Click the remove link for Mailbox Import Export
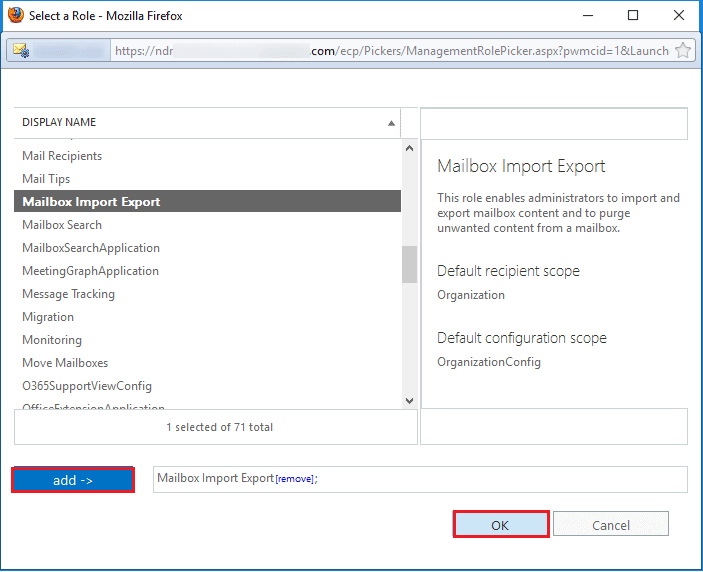This screenshot has height=572, width=703. [295, 479]
